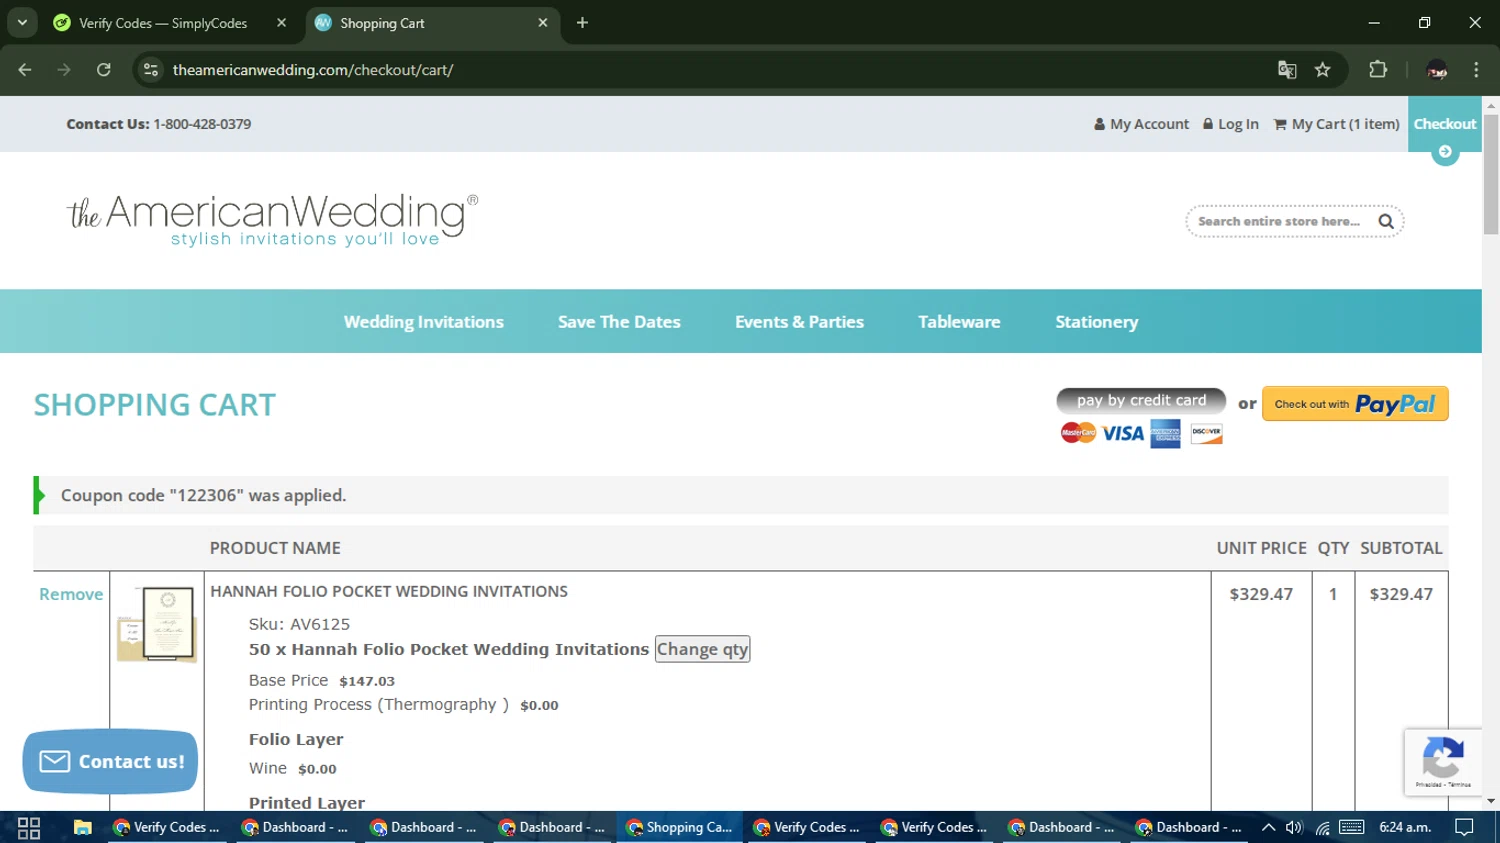
Task: Remove the Hannah Folio item
Action: click(71, 594)
